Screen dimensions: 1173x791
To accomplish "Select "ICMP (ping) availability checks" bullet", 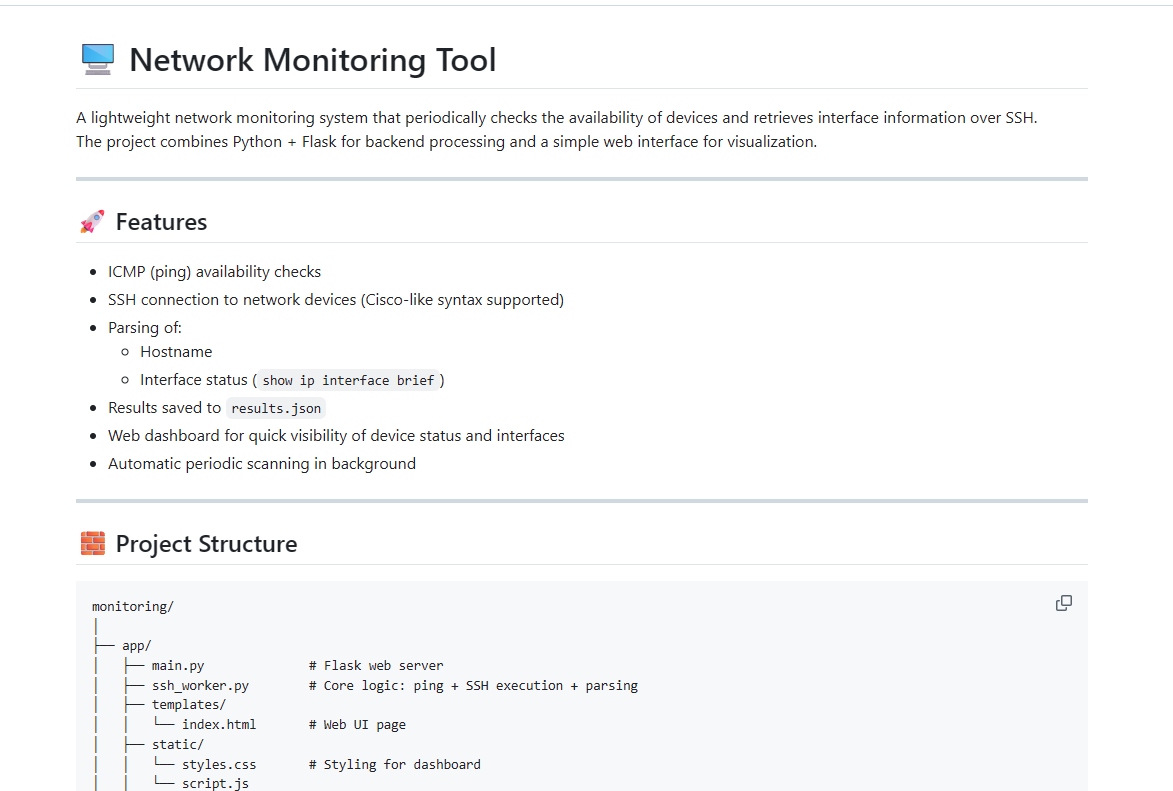I will coord(215,272).
